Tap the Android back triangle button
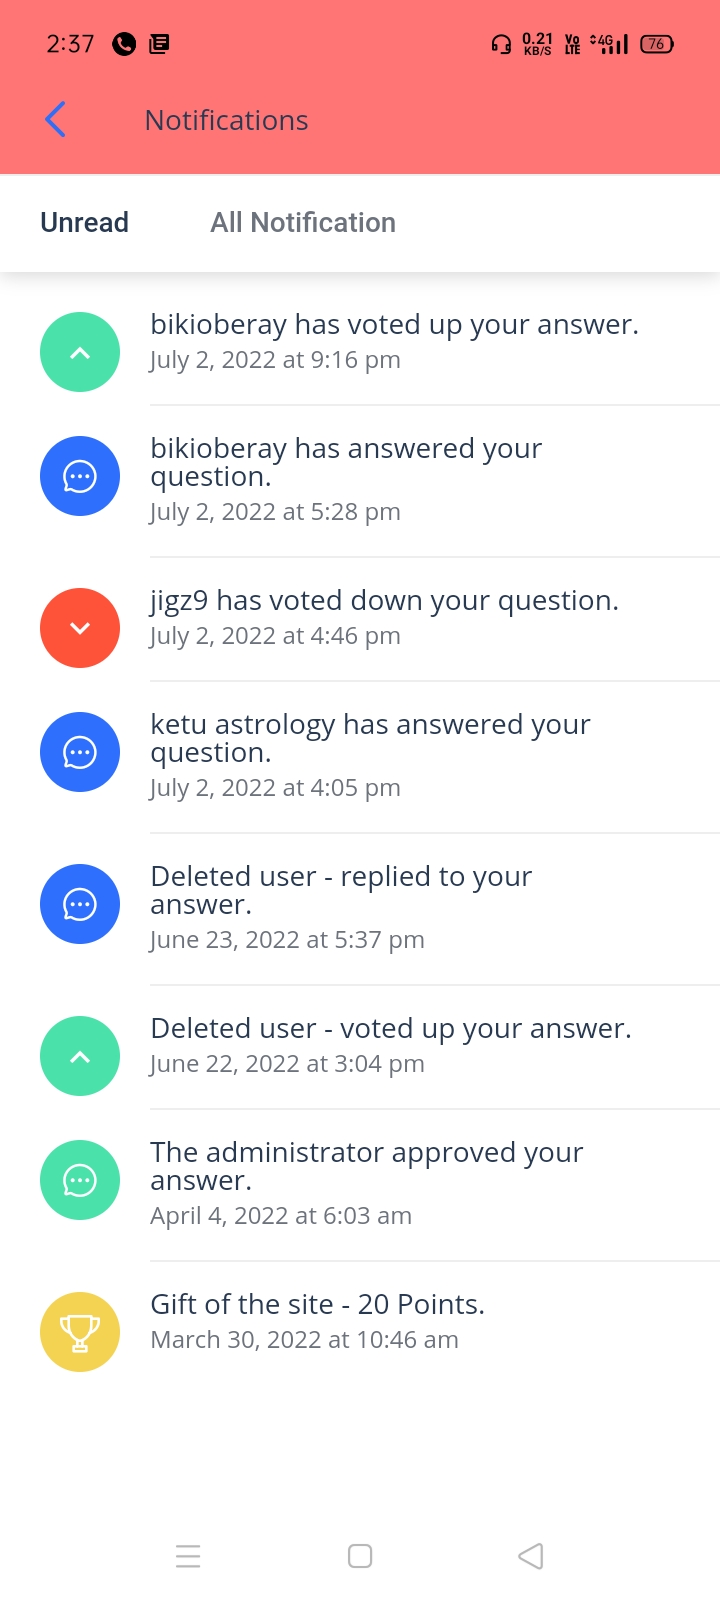The image size is (720, 1600). [531, 1556]
